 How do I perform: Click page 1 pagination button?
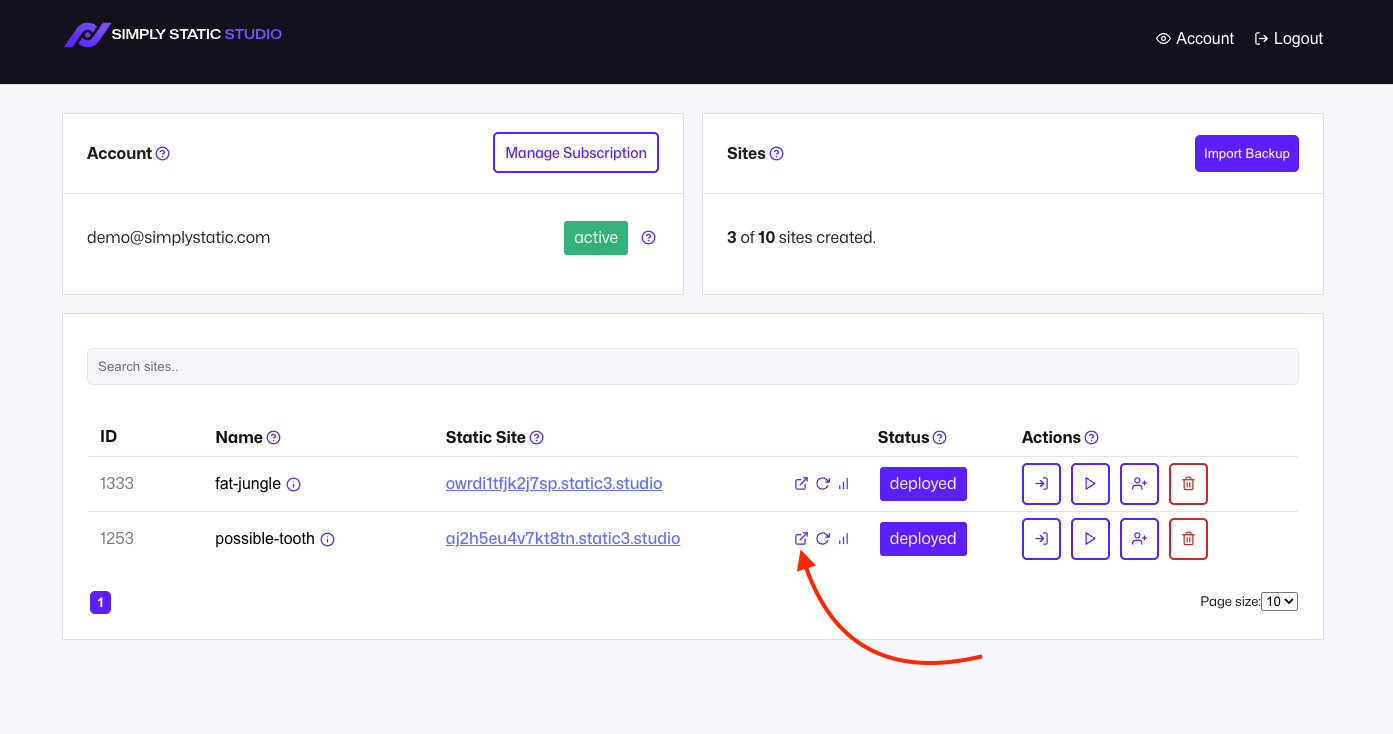tap(100, 602)
